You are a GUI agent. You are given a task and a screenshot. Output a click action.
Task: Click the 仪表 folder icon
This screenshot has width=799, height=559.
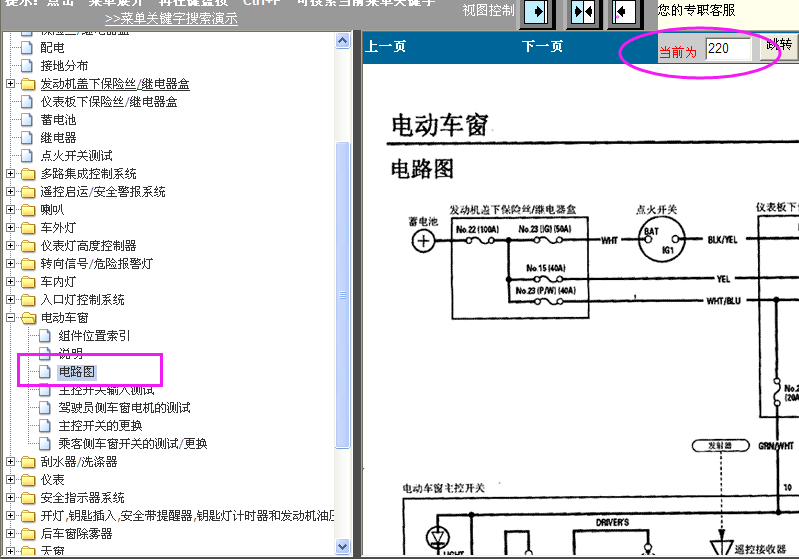coord(28,480)
